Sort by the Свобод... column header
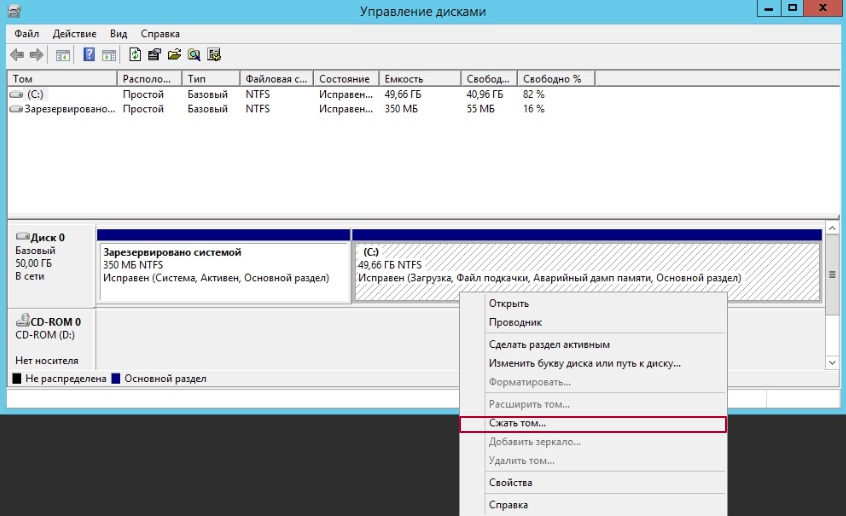The width and height of the screenshot is (846, 516). [489, 79]
